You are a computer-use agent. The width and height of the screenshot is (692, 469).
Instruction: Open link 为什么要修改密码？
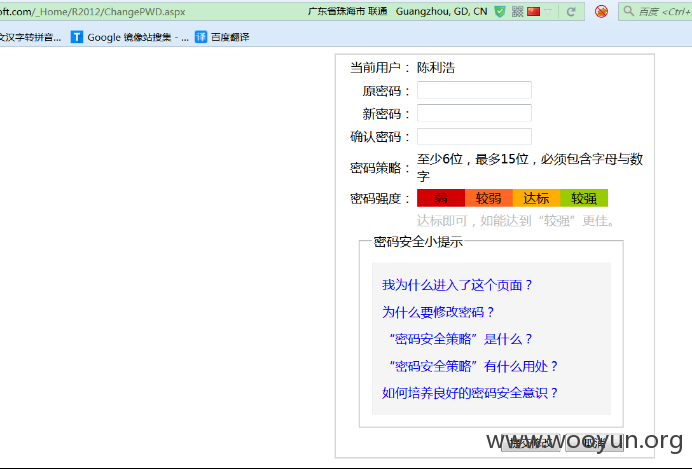(438, 312)
